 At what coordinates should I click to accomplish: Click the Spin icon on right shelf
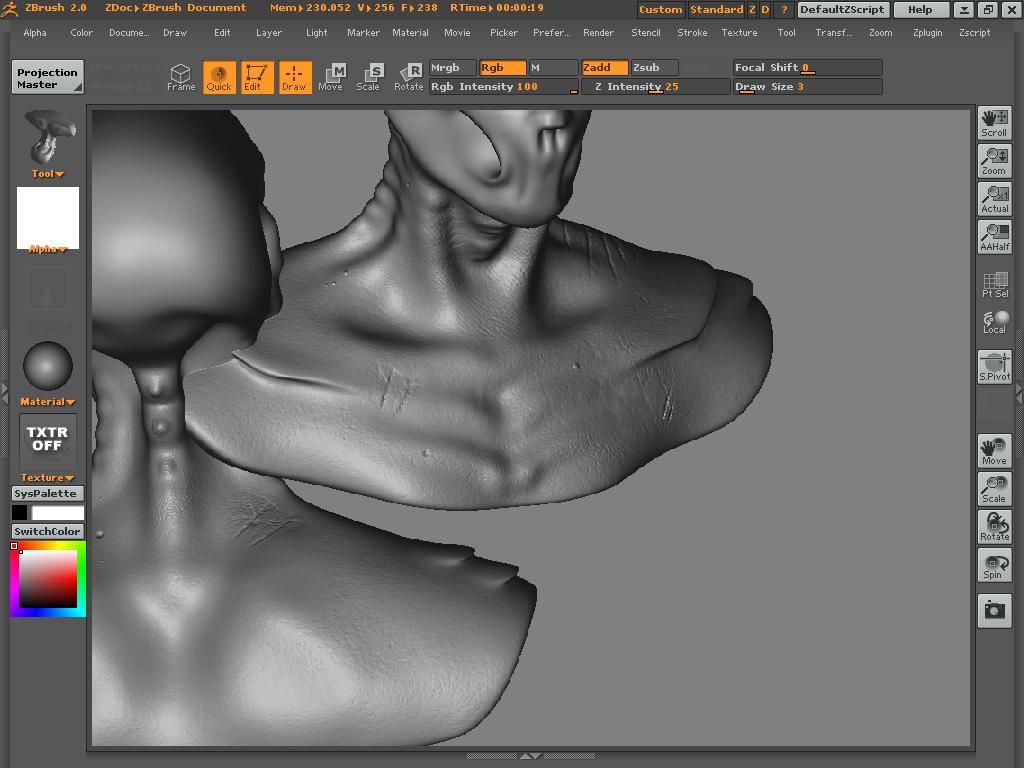pyautogui.click(x=994, y=566)
